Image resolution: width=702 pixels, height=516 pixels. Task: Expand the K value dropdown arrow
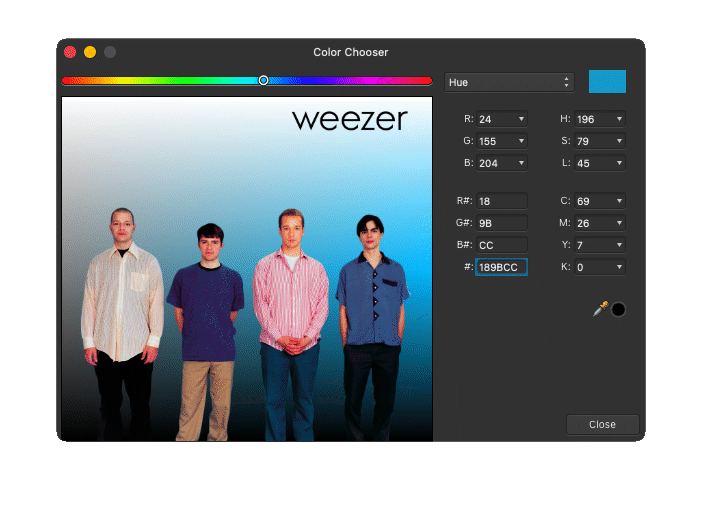click(x=619, y=267)
